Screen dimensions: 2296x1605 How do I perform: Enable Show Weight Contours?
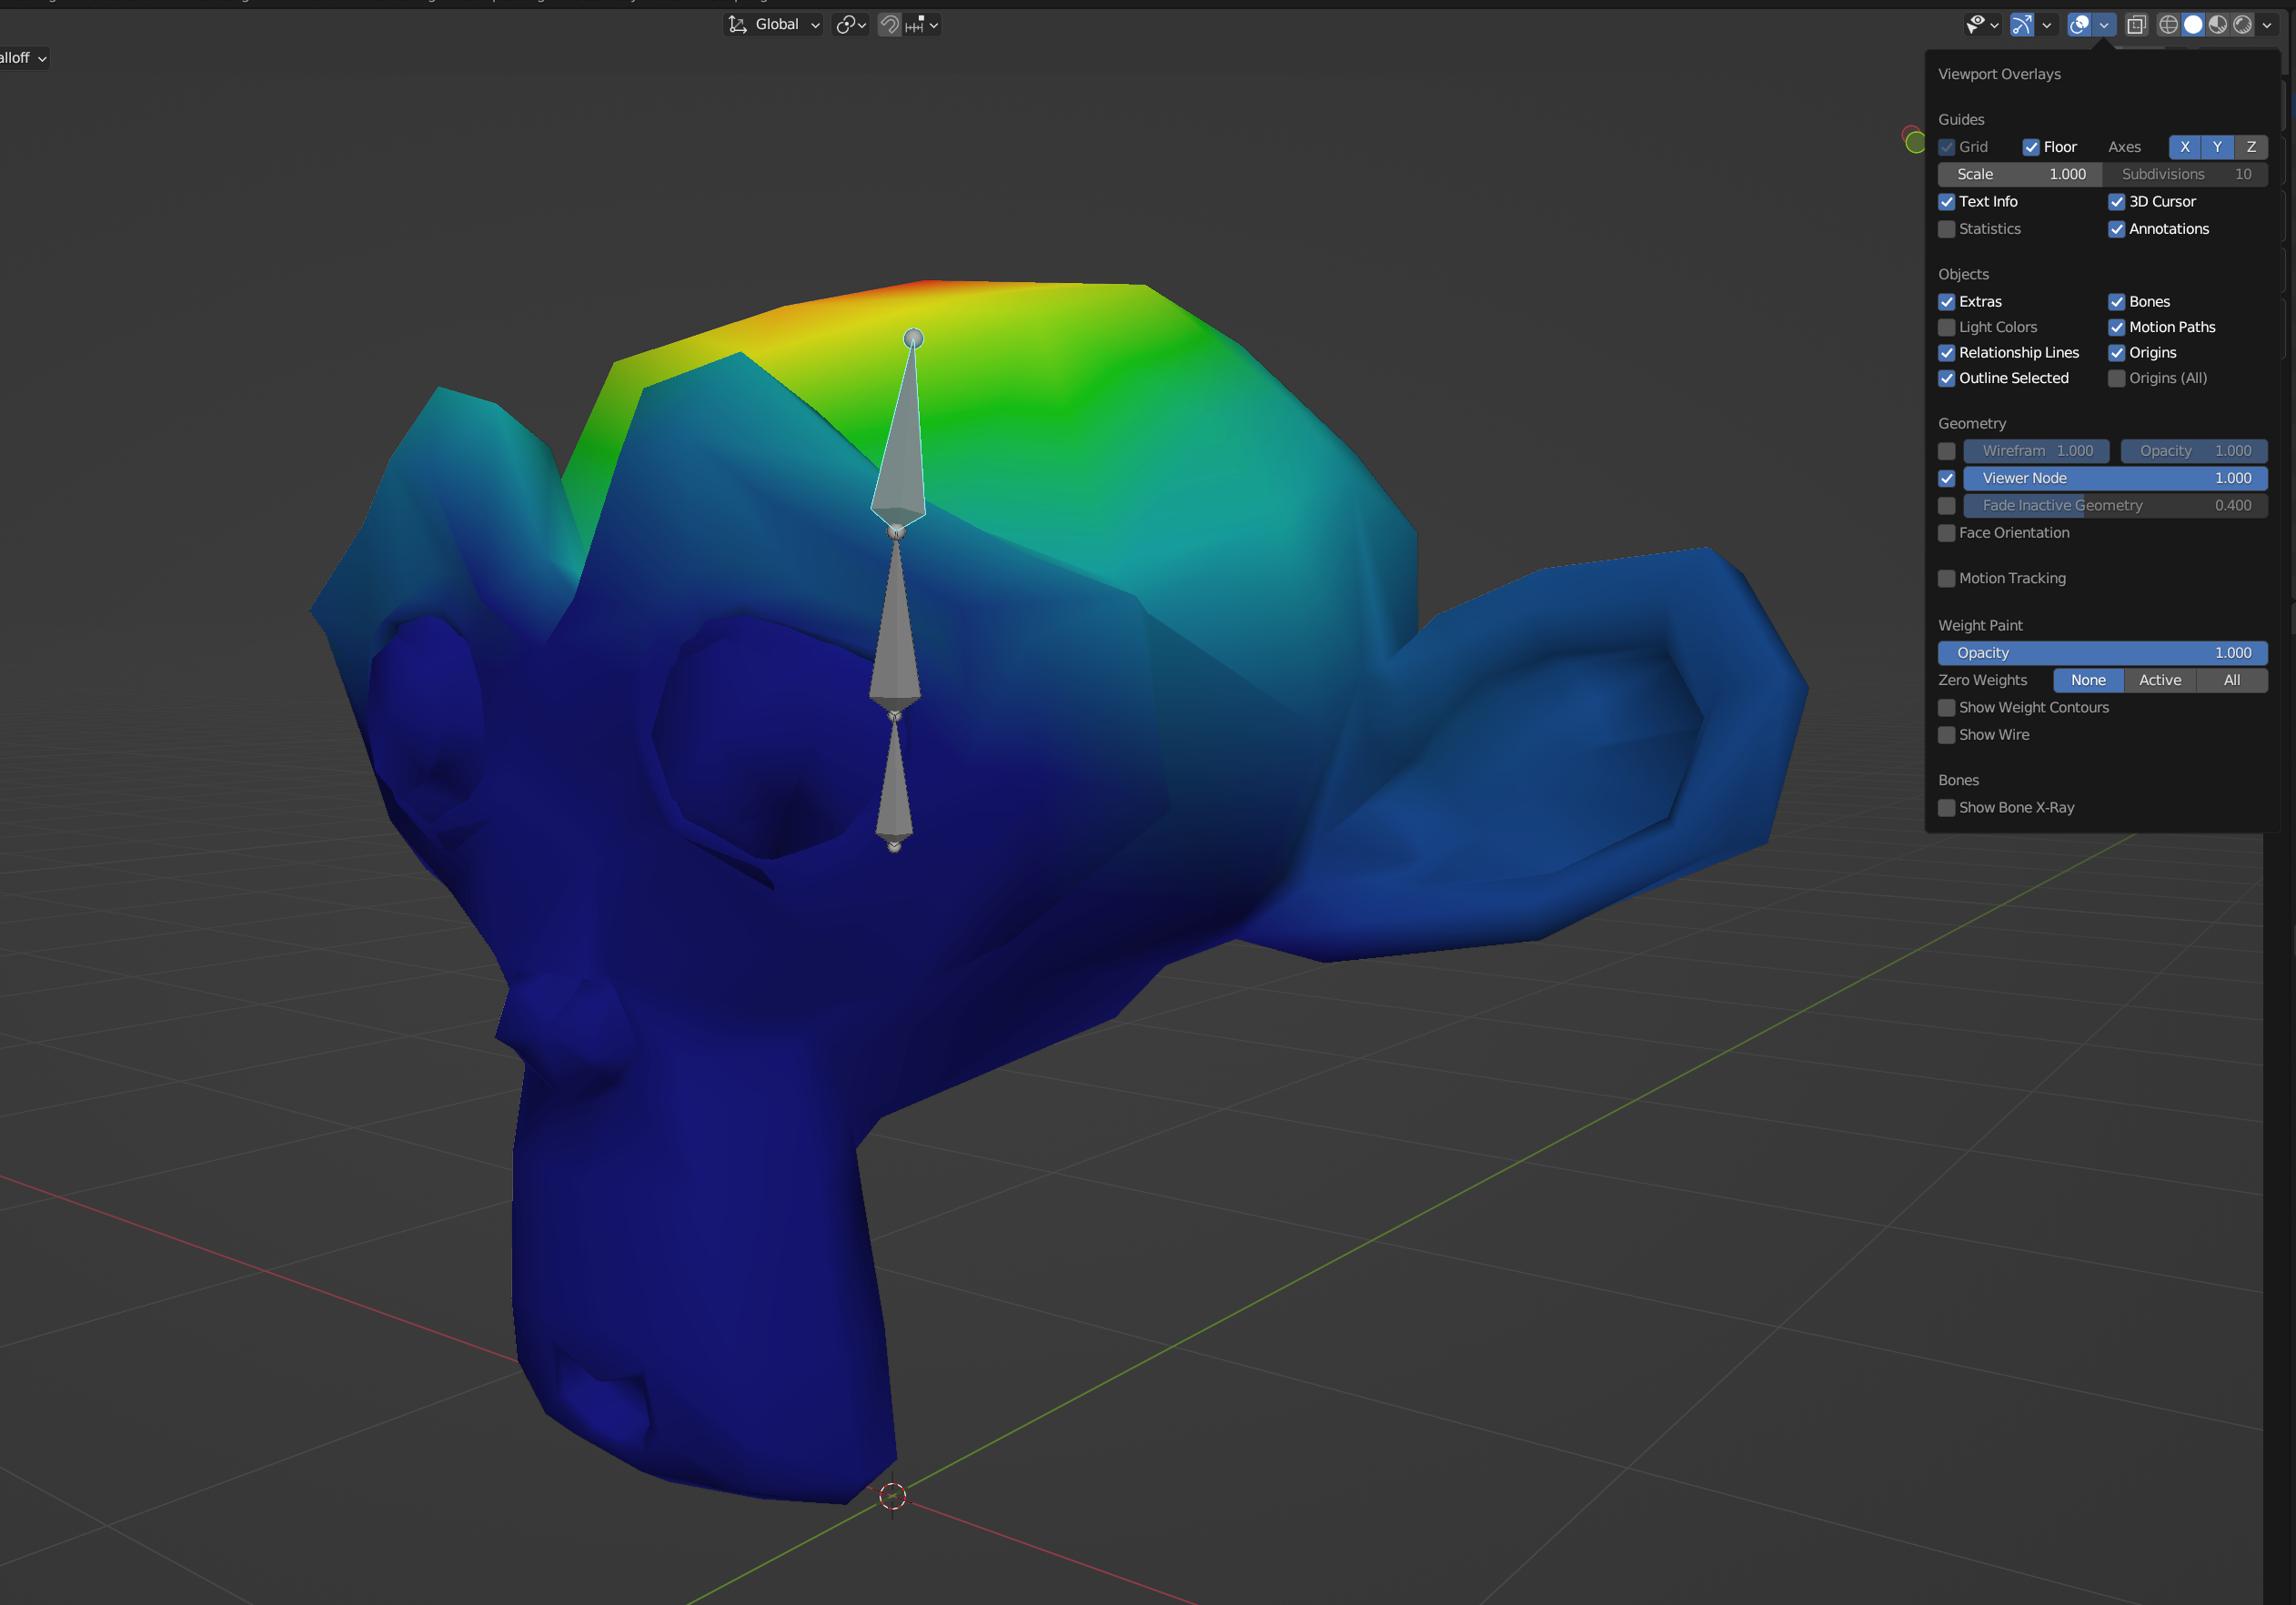point(1947,708)
